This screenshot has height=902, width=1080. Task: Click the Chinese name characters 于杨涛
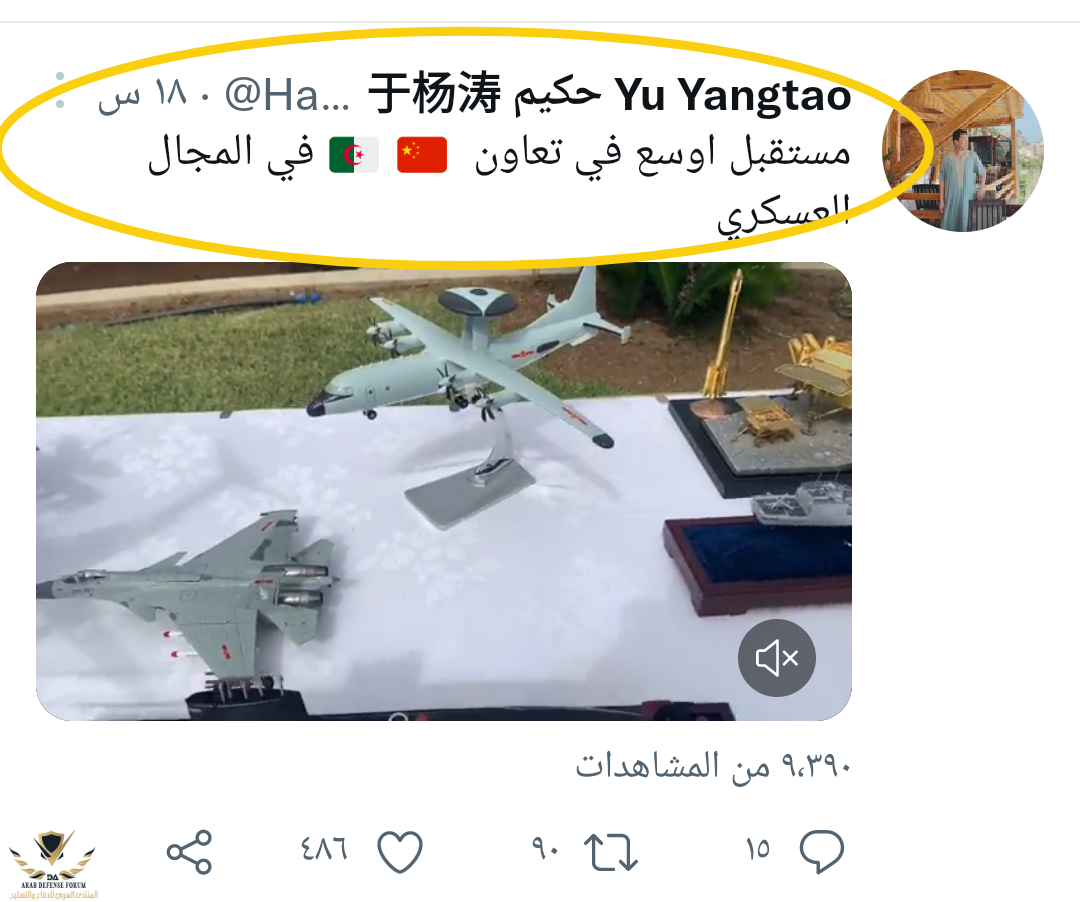pos(435,94)
